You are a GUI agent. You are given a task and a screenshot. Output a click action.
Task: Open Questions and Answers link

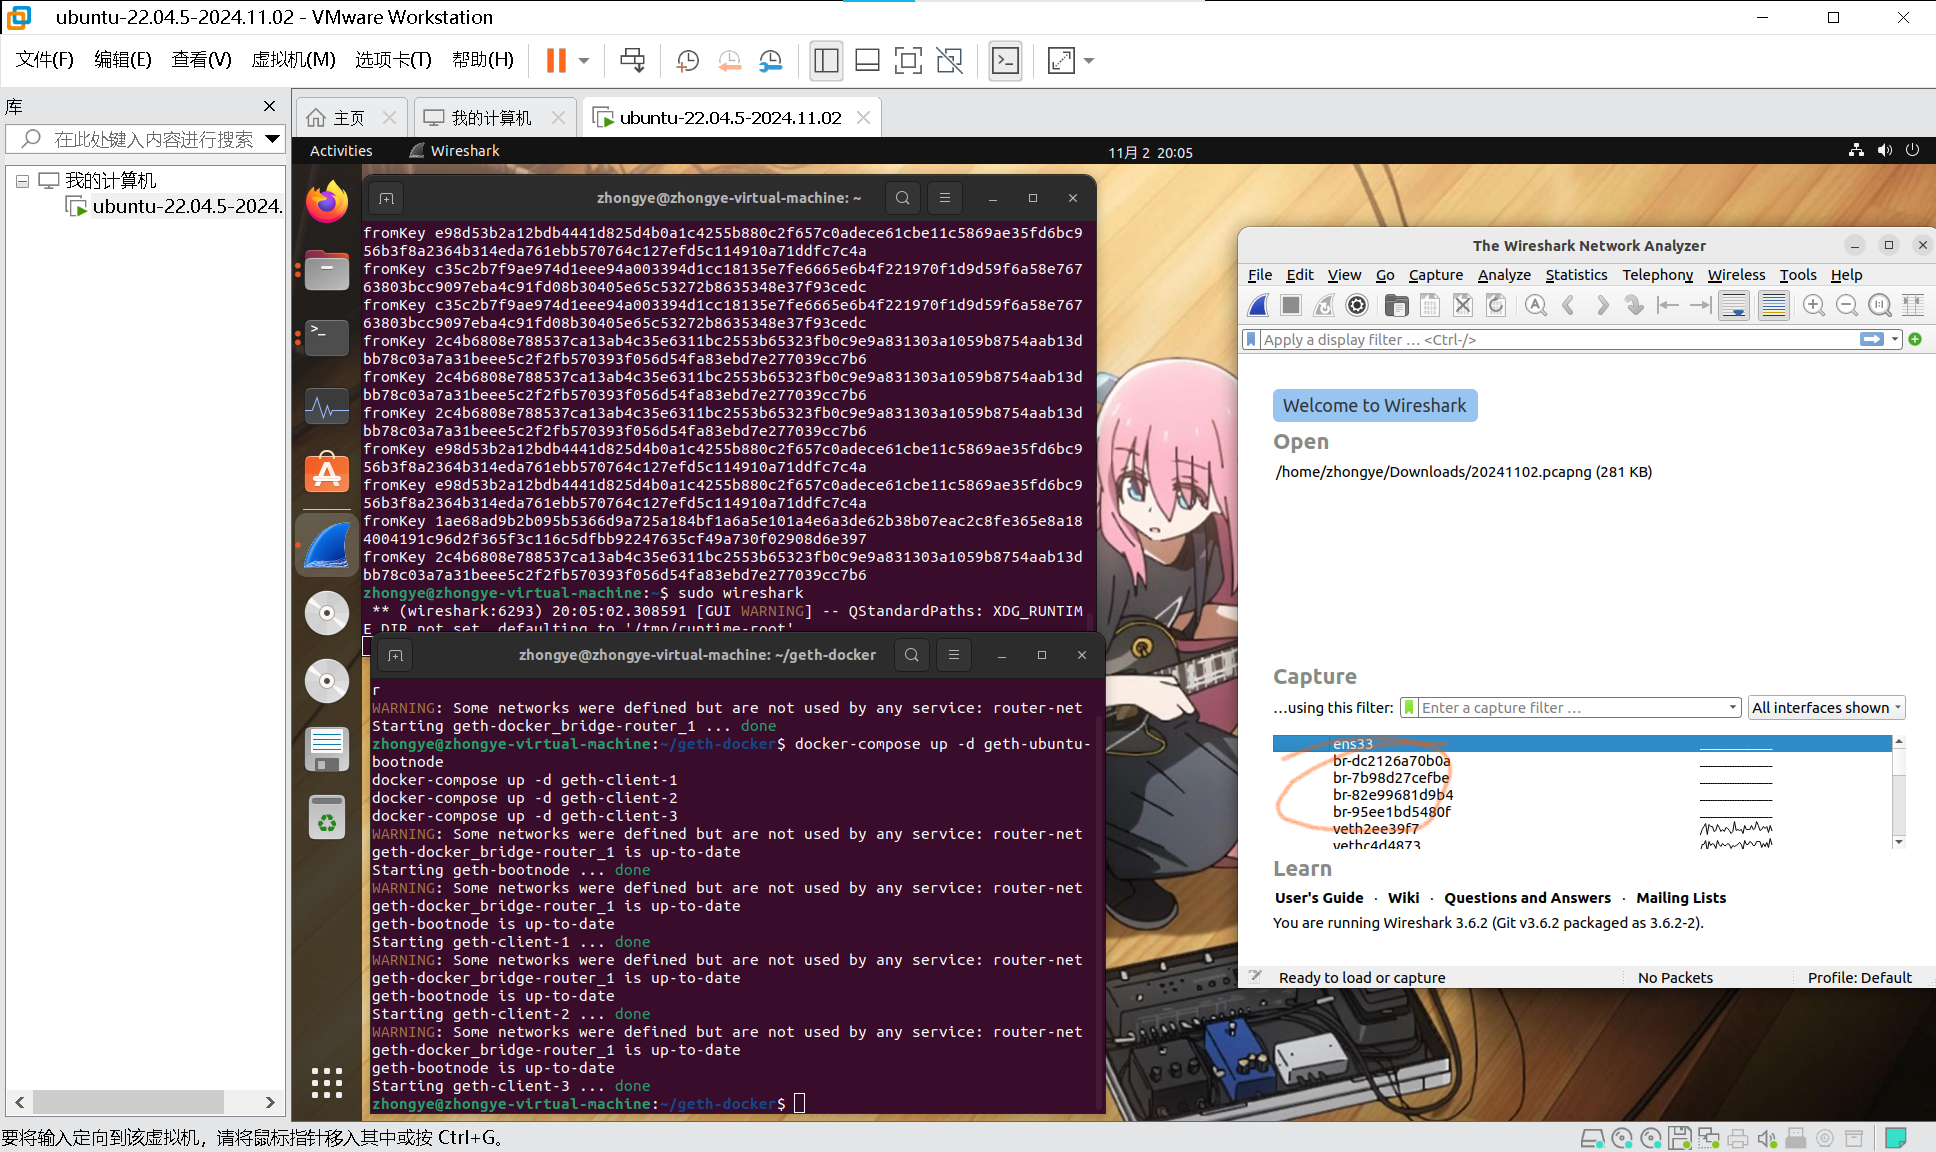point(1527,898)
